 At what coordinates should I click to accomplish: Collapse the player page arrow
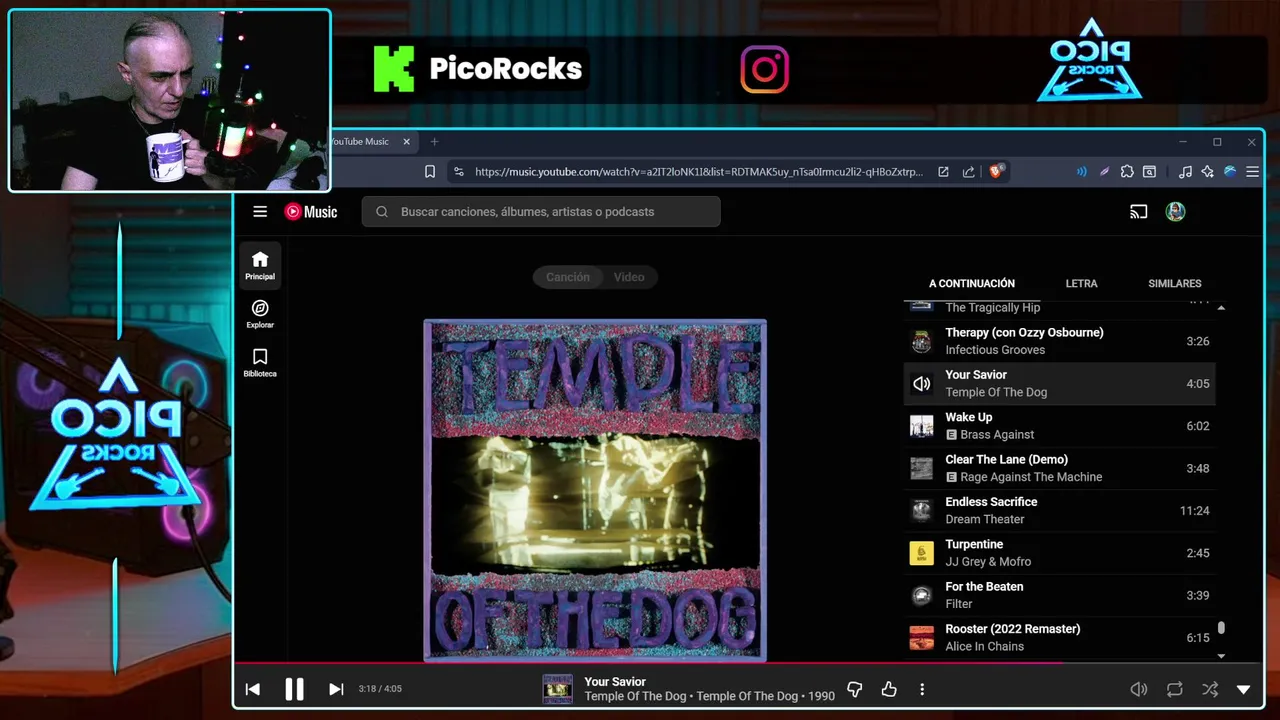[x=1244, y=689]
